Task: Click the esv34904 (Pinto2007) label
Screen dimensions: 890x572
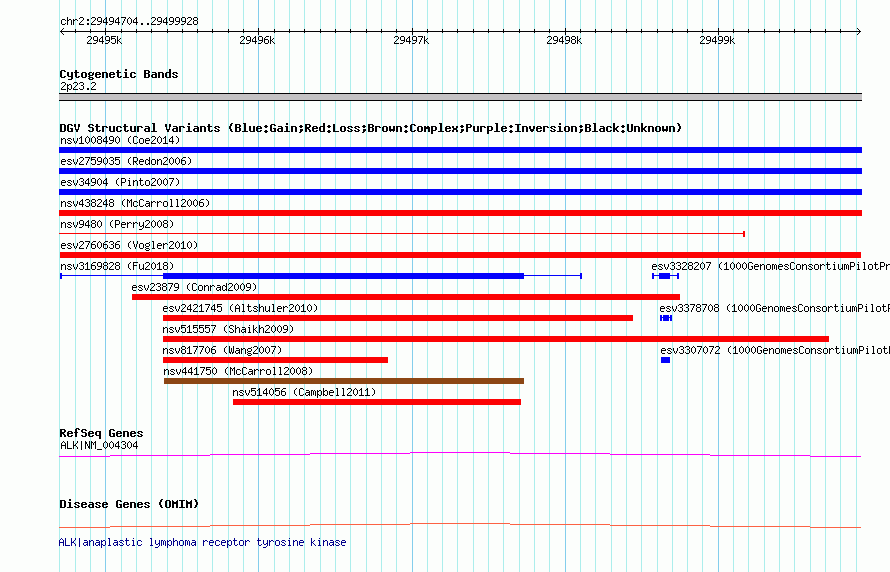Action: [120, 182]
